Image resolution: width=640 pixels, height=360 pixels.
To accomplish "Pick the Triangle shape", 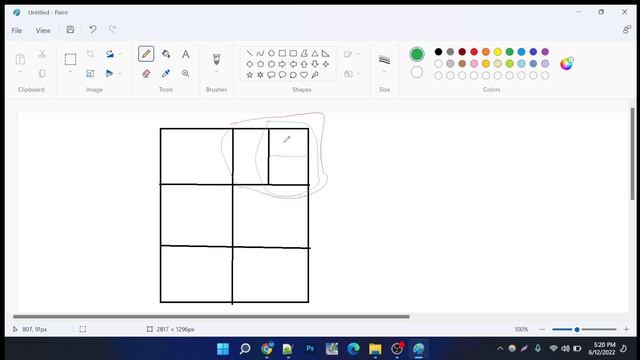I will click(315, 53).
